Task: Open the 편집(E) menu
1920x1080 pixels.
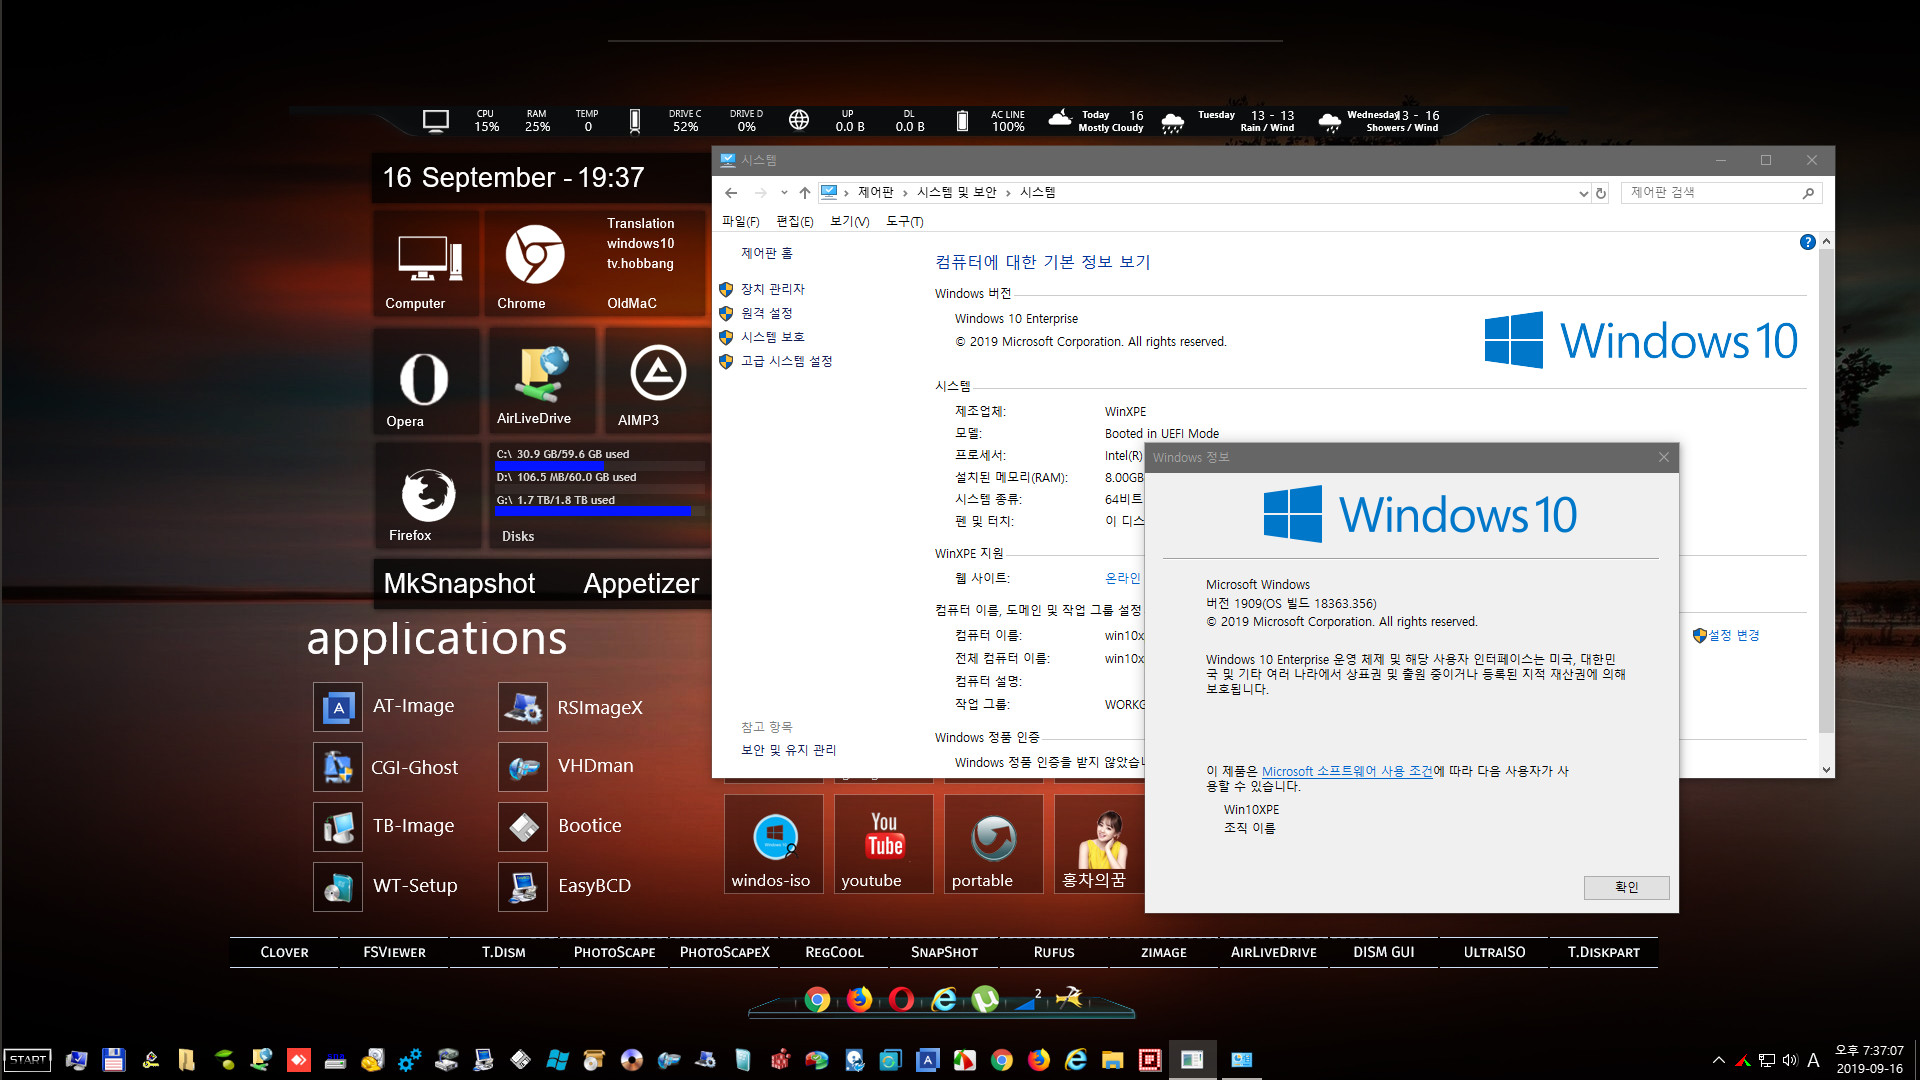Action: click(795, 221)
